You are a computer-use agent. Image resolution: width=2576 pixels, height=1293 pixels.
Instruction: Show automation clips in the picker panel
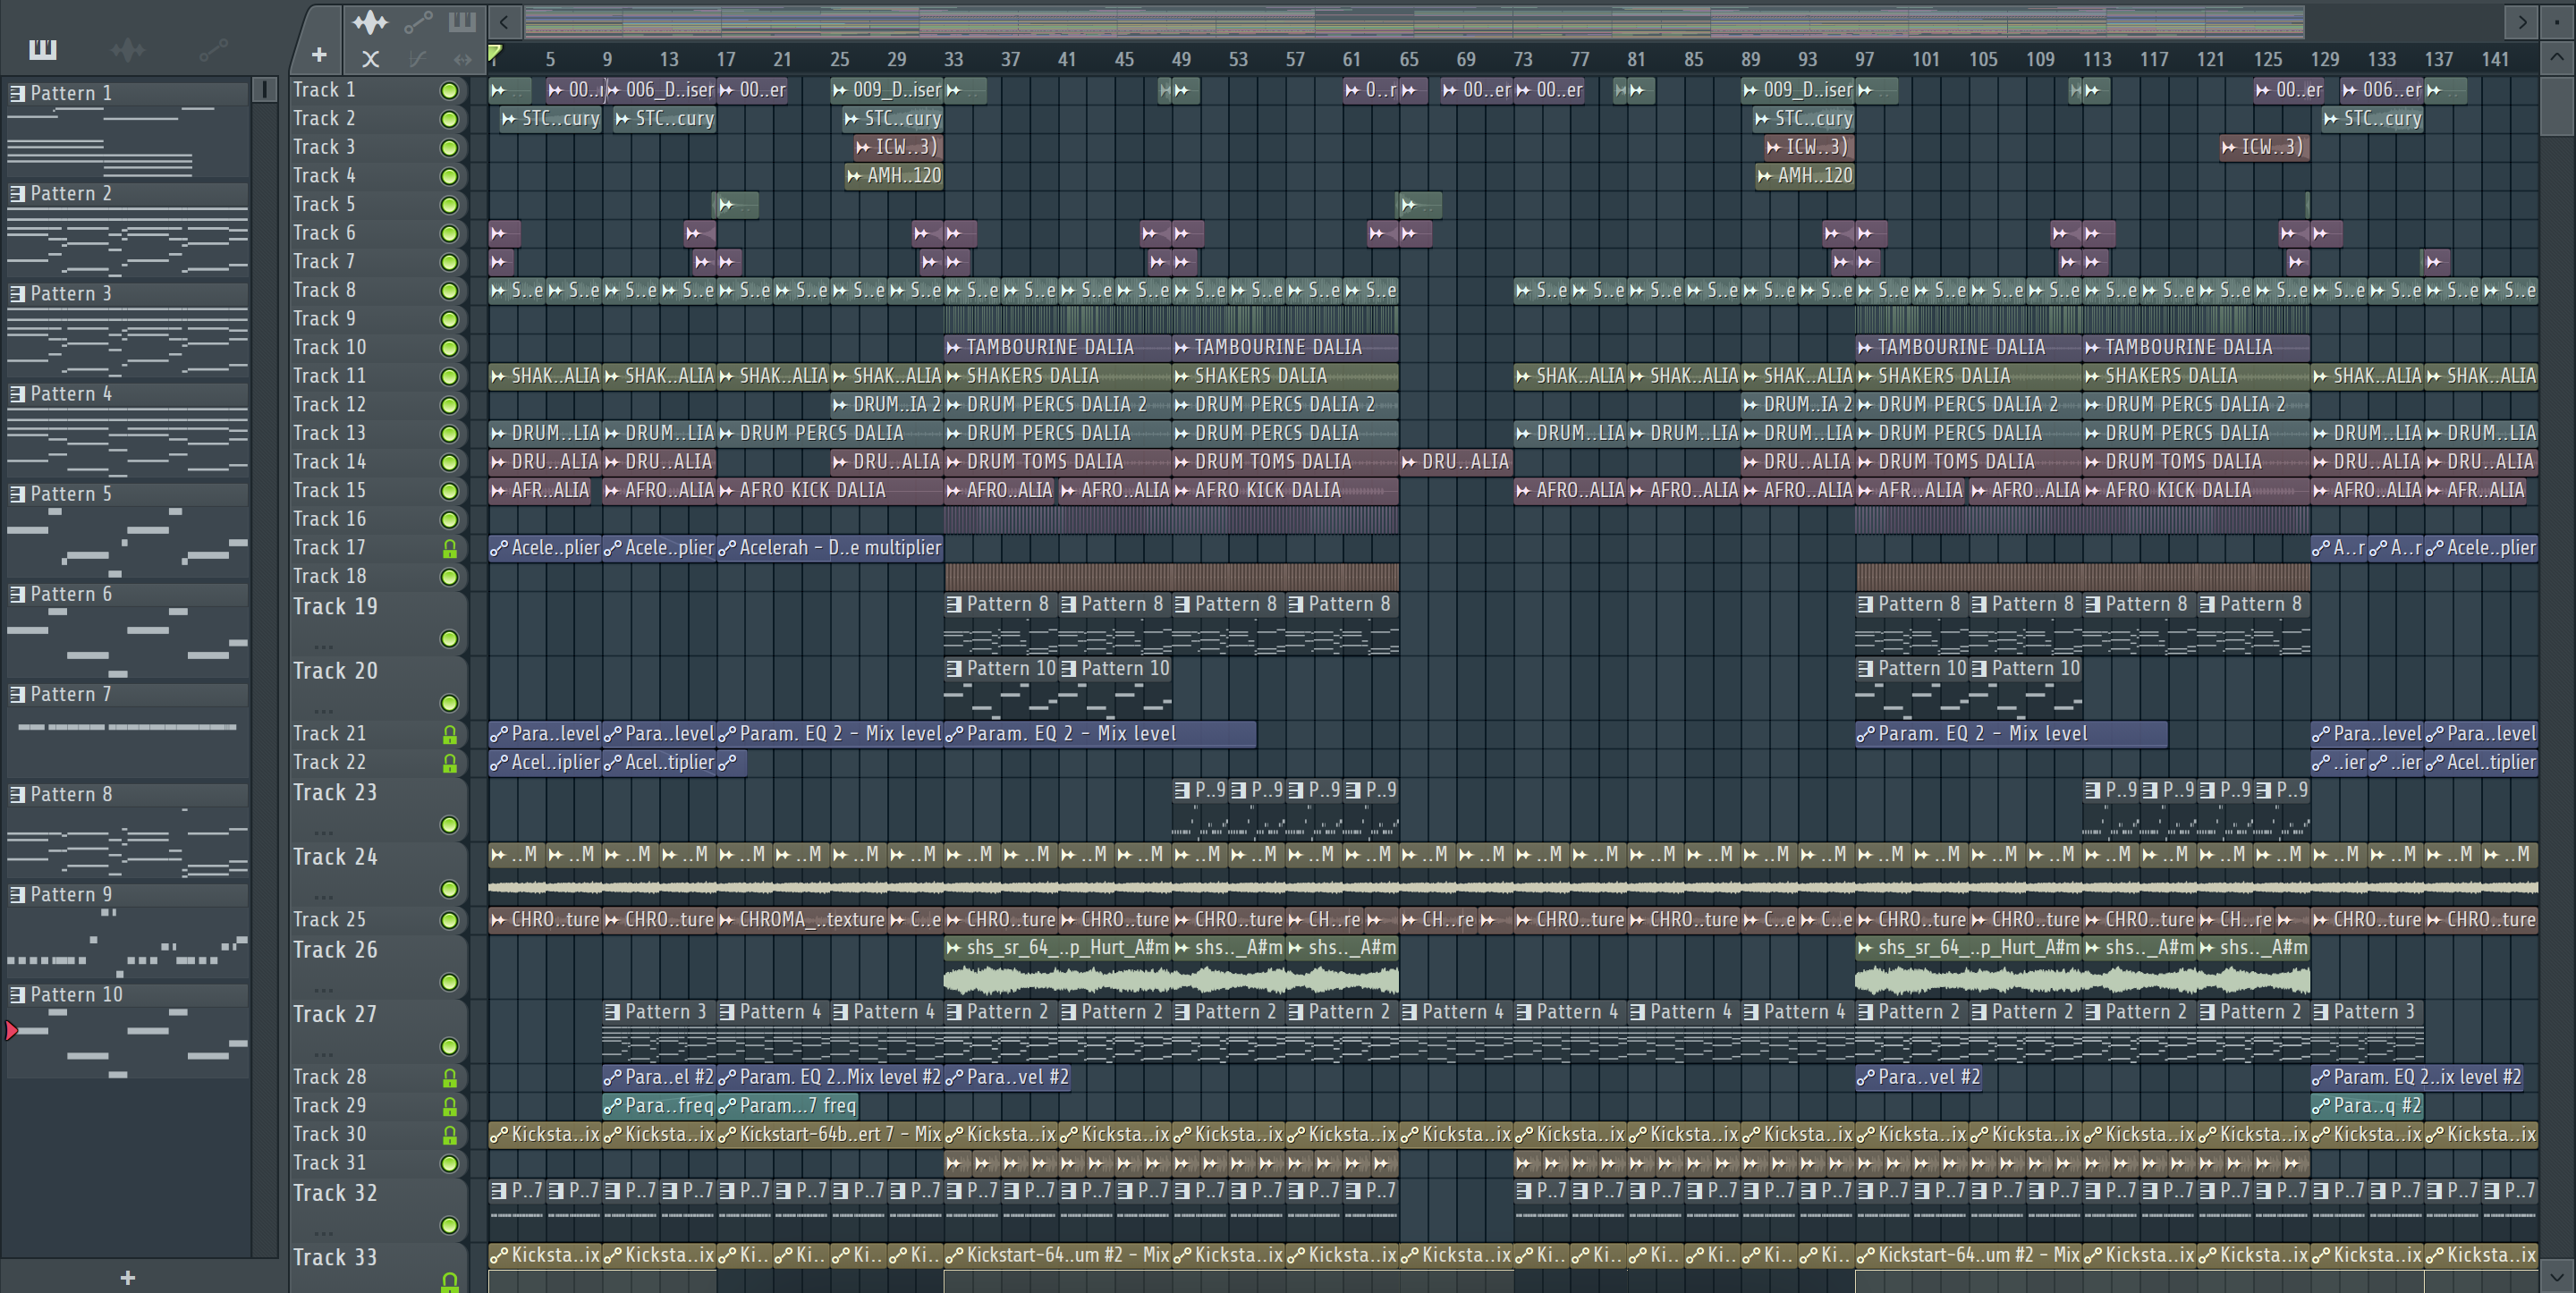point(213,48)
